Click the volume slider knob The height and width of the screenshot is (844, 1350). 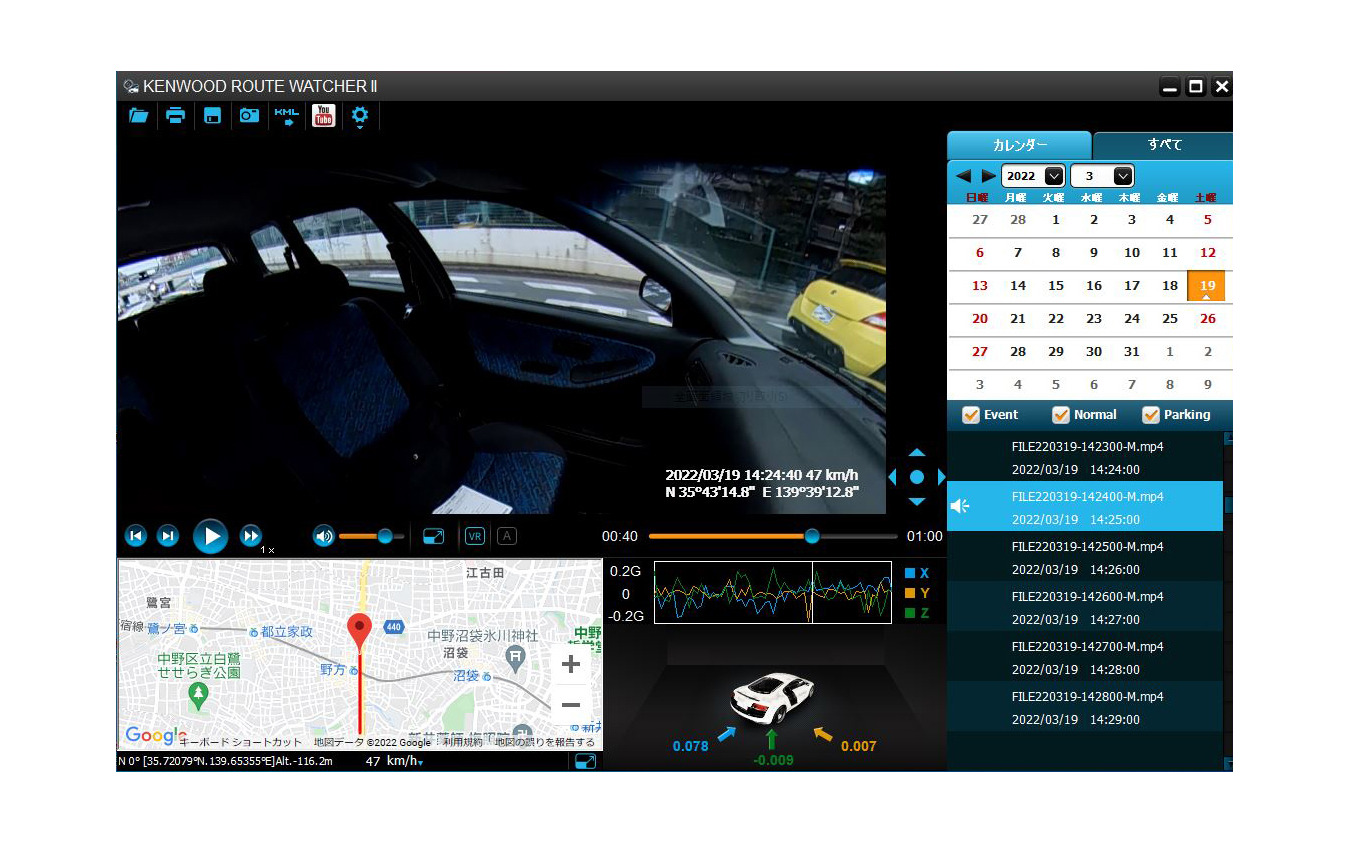click(385, 536)
